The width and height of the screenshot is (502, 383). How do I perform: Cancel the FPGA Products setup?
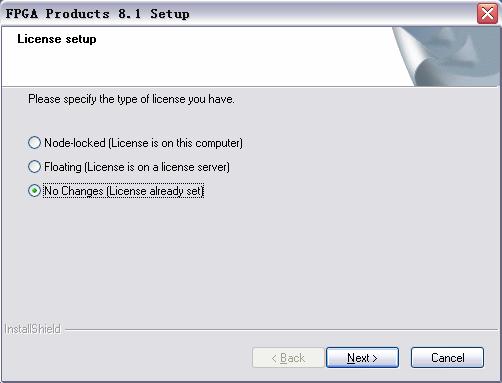(447, 358)
